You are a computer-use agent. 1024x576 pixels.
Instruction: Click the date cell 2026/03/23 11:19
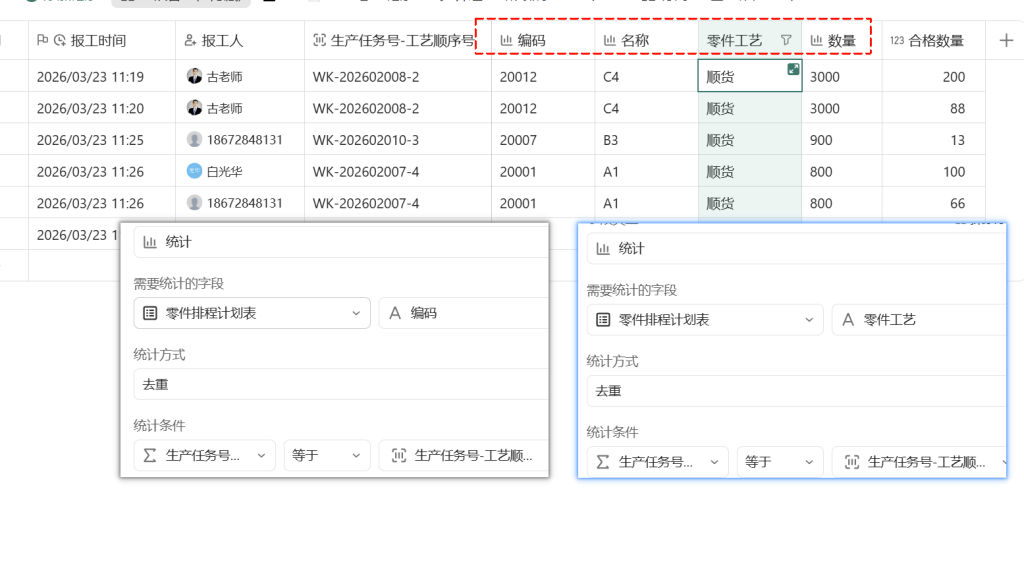point(102,76)
